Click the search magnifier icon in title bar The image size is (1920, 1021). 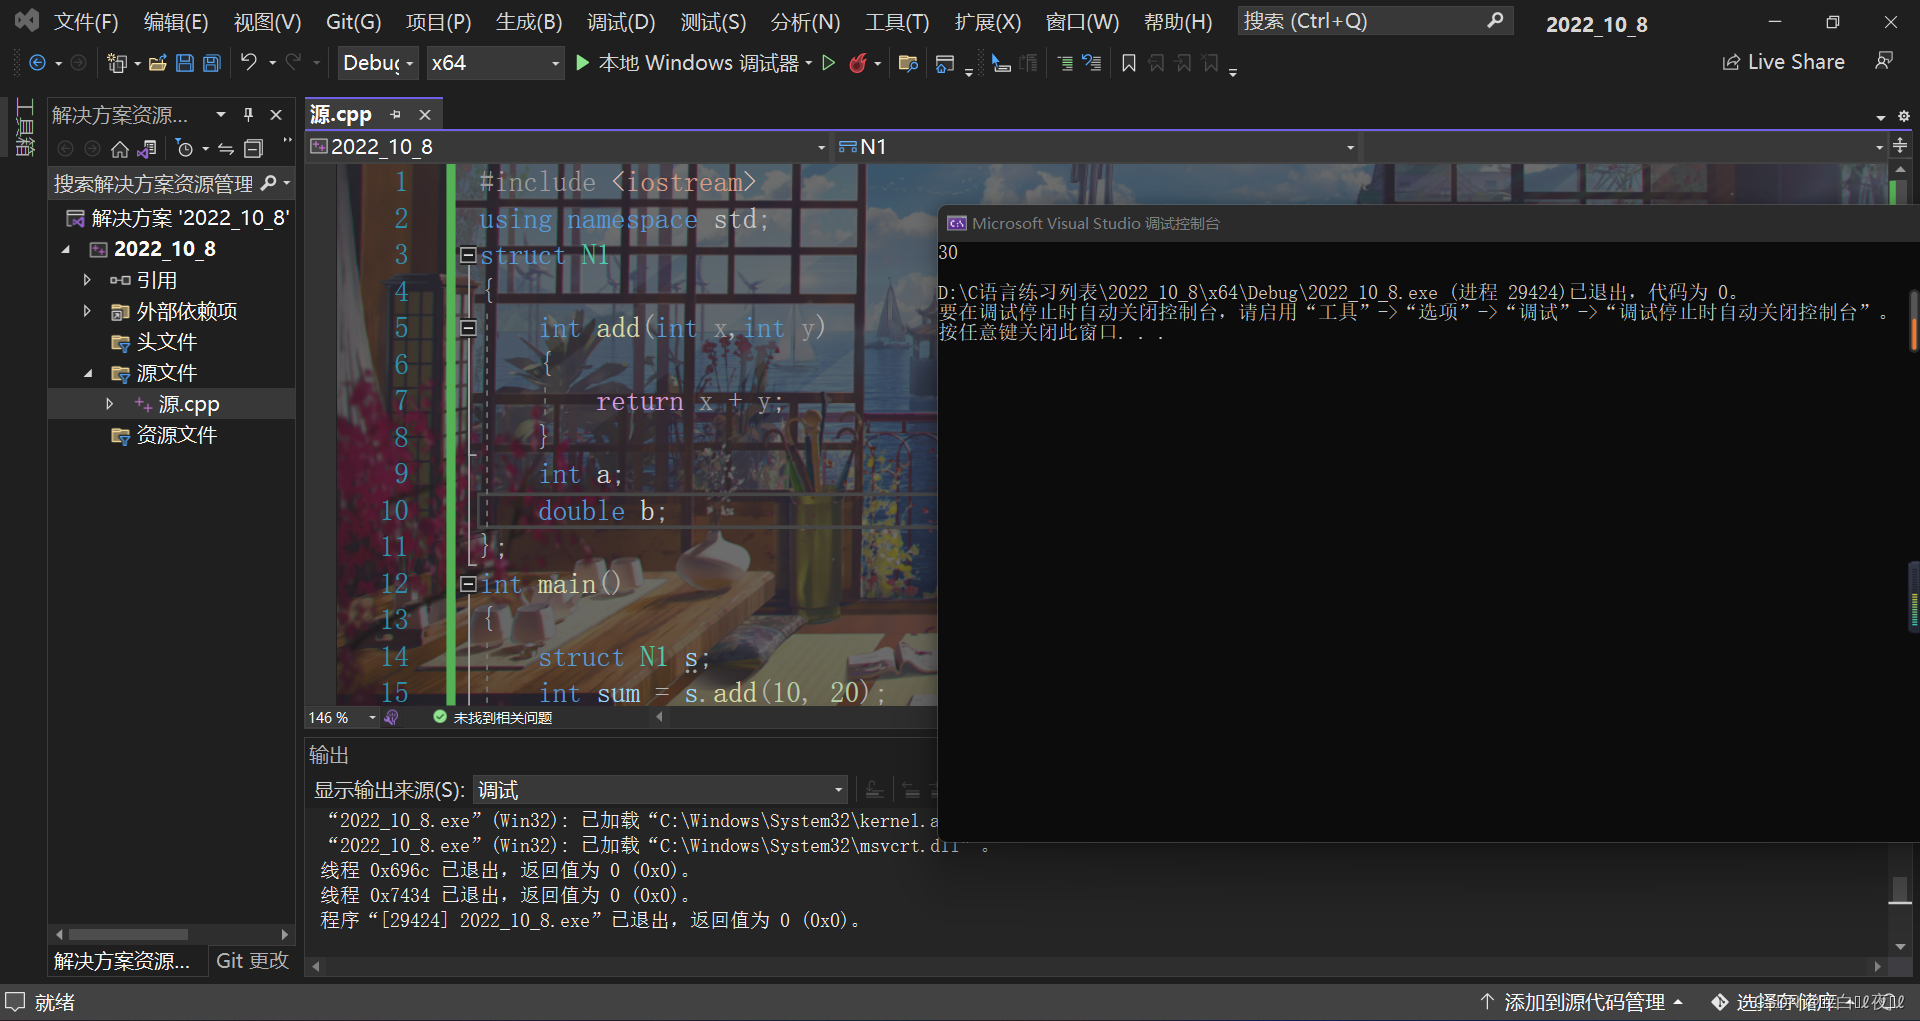point(1495,20)
